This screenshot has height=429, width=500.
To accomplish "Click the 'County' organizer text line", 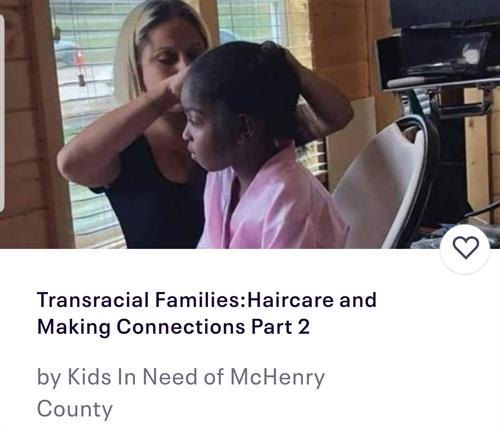I will 75,409.
